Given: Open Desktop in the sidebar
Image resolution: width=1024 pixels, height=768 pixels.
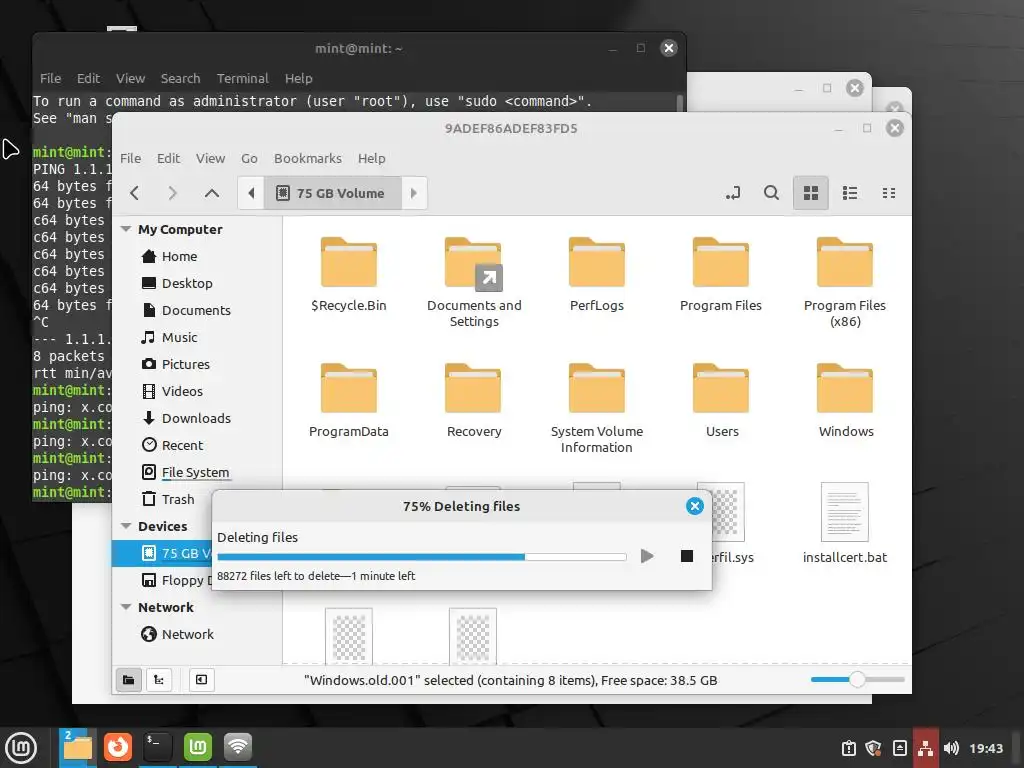Looking at the screenshot, I should 197,283.
